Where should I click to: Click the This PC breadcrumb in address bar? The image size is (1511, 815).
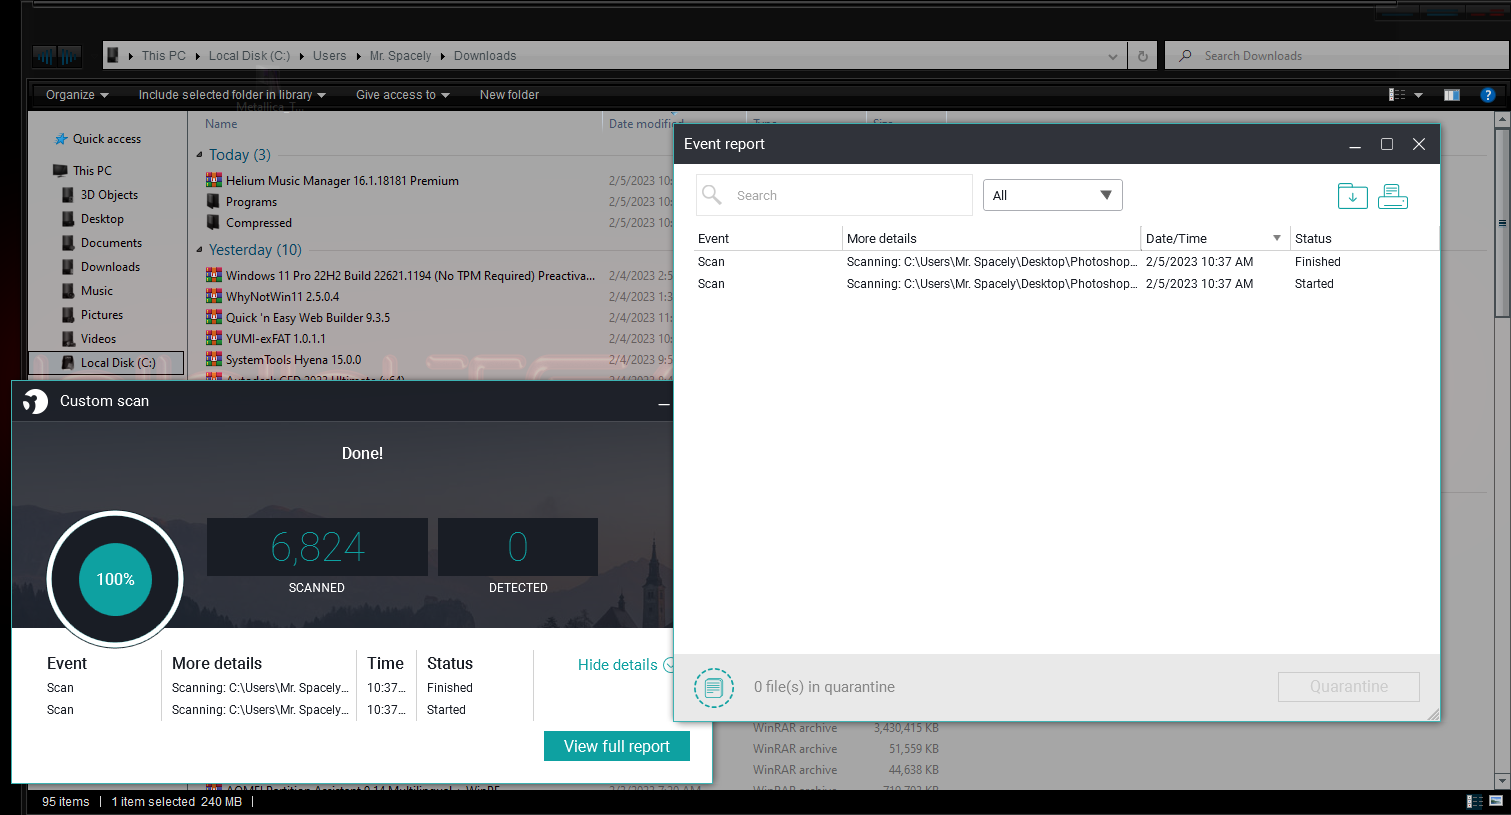(164, 56)
